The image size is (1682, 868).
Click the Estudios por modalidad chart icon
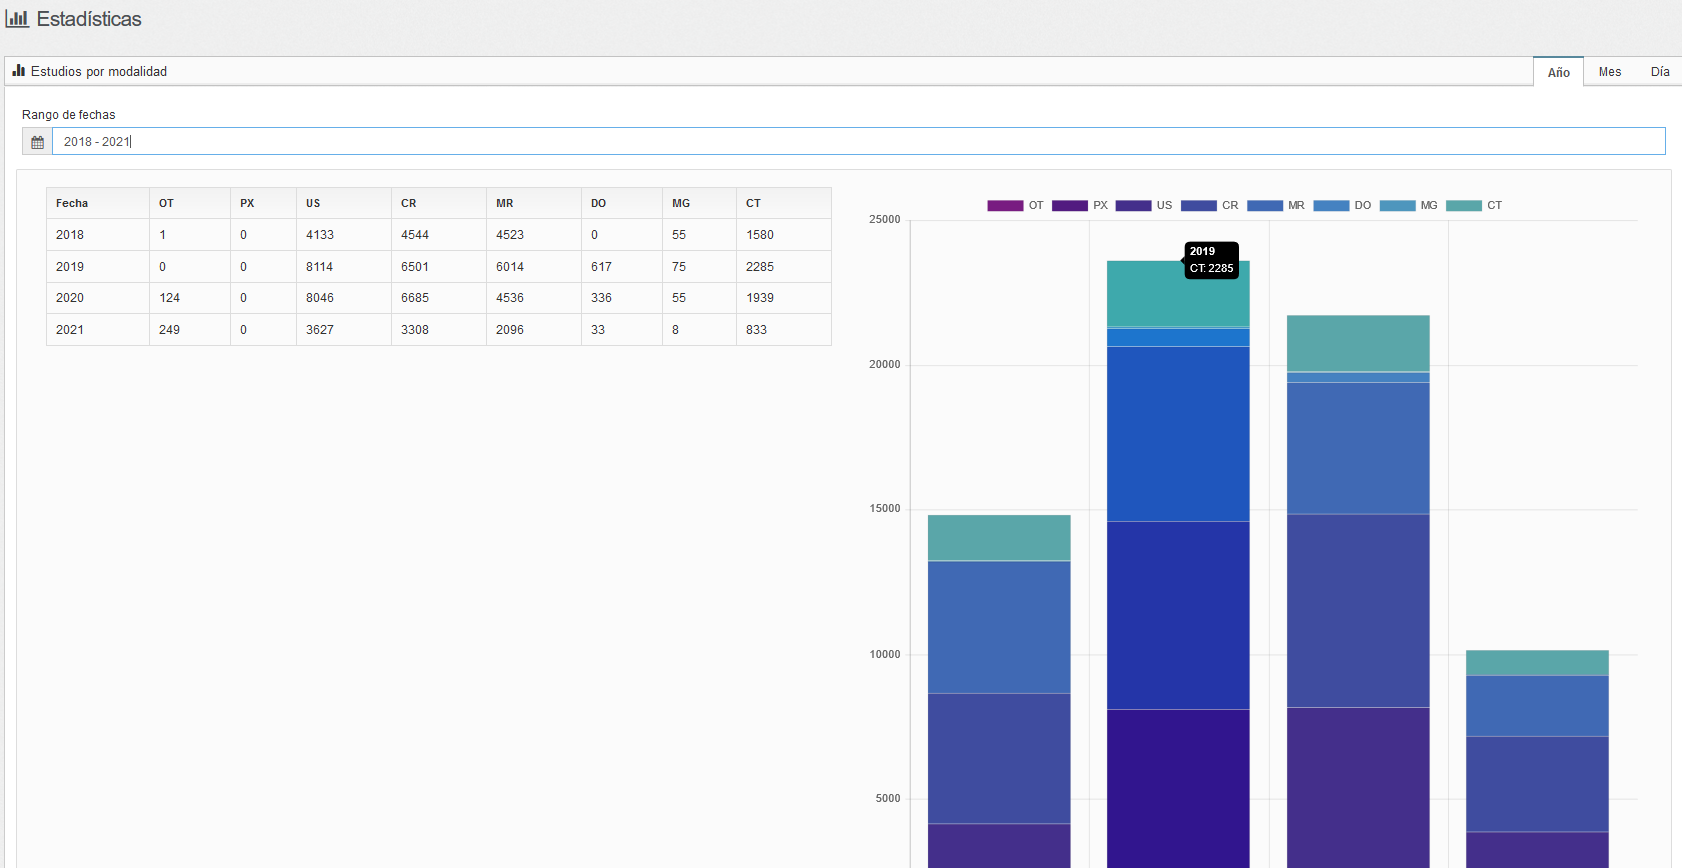pyautogui.click(x=18, y=71)
